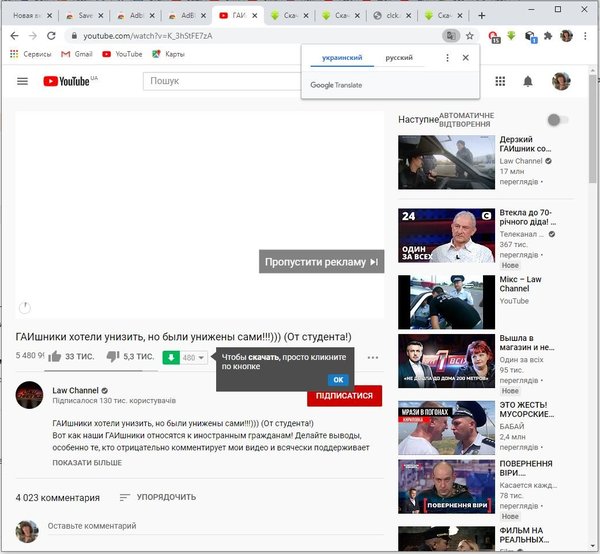Image resolution: width=600 pixels, height=554 pixels.
Task: Open the Сервисы apps bookmark
Action: click(x=31, y=54)
